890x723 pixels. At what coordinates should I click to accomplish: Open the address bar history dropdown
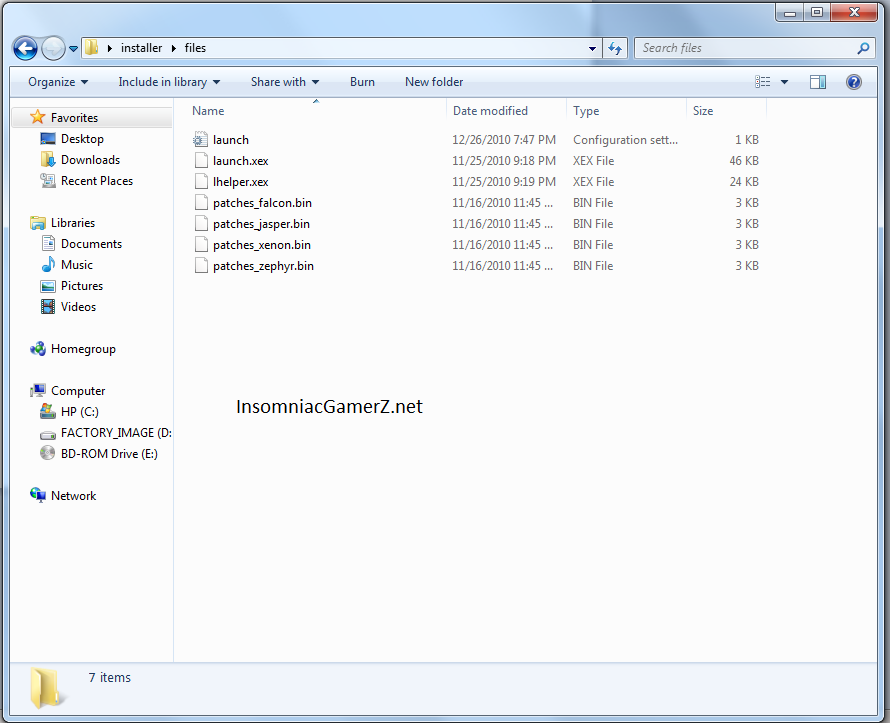592,49
